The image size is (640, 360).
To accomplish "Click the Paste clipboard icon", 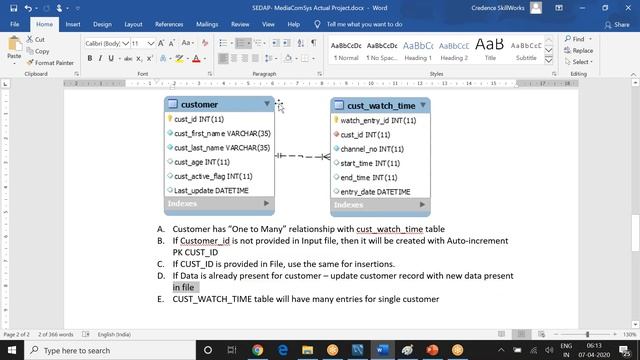I will pos(14,44).
